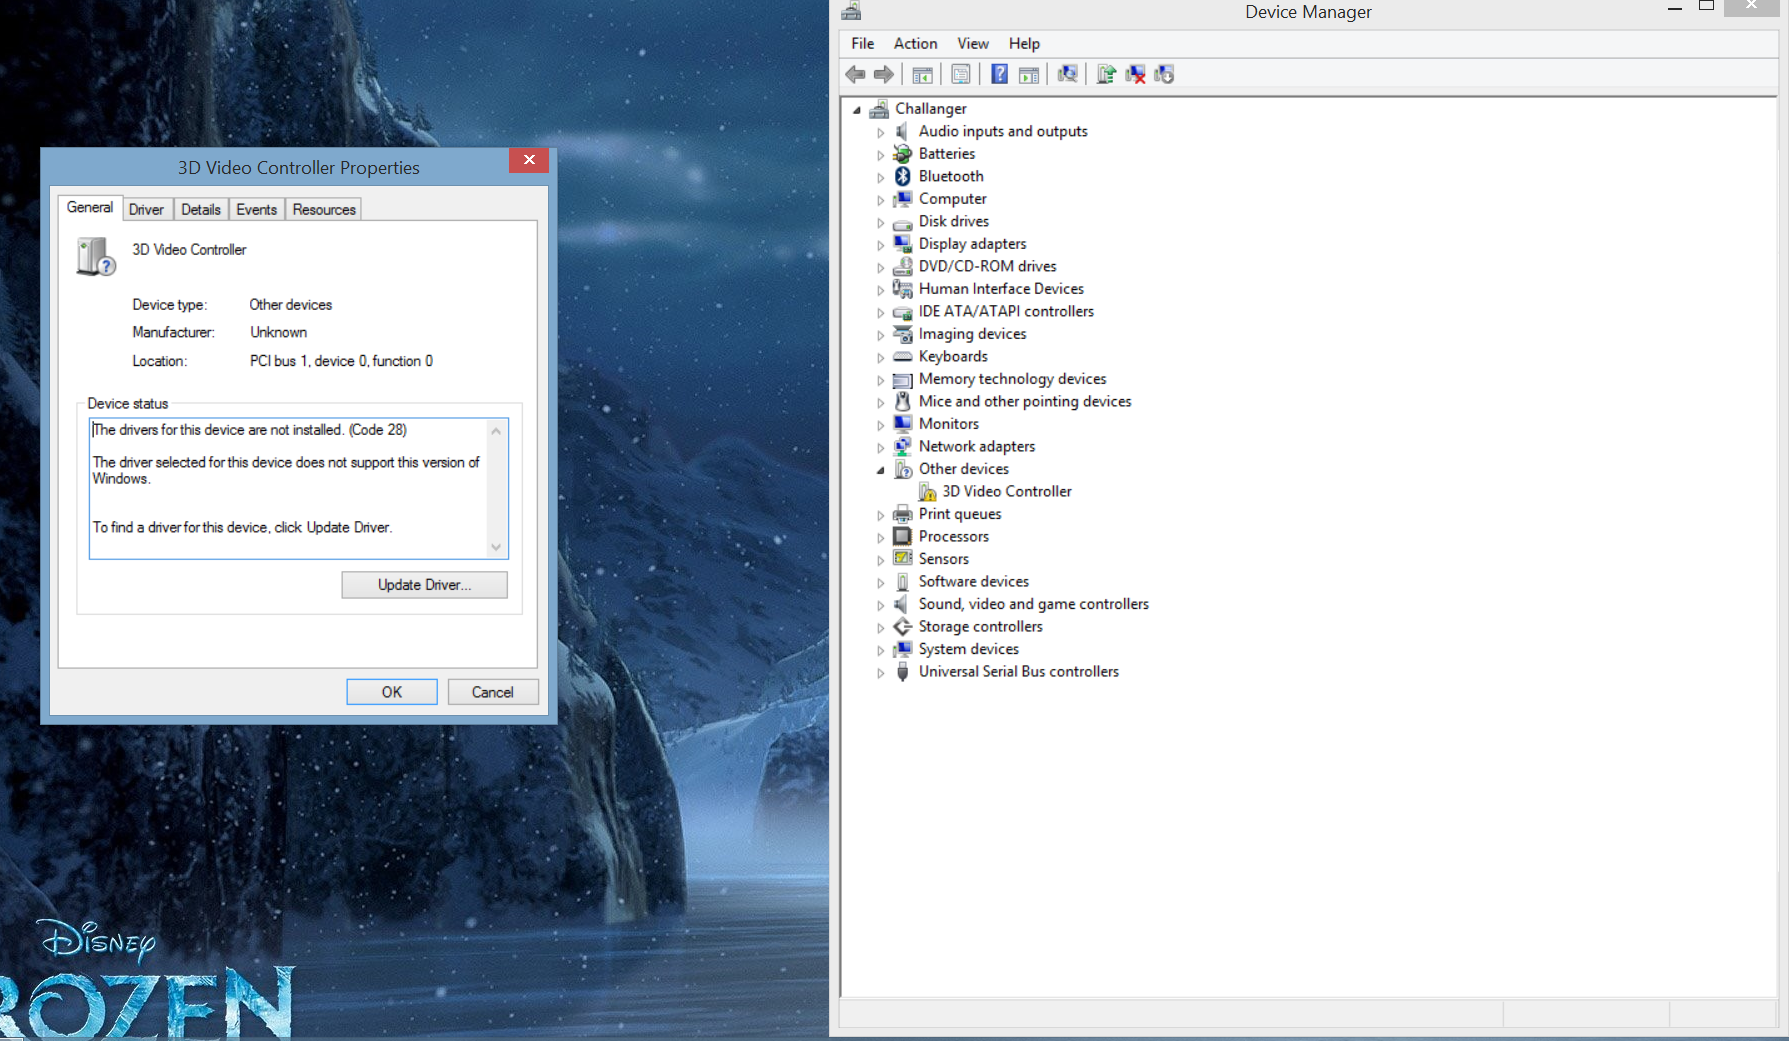The height and width of the screenshot is (1041, 1789).
Task: Select the Processors category icon
Action: pos(903,536)
